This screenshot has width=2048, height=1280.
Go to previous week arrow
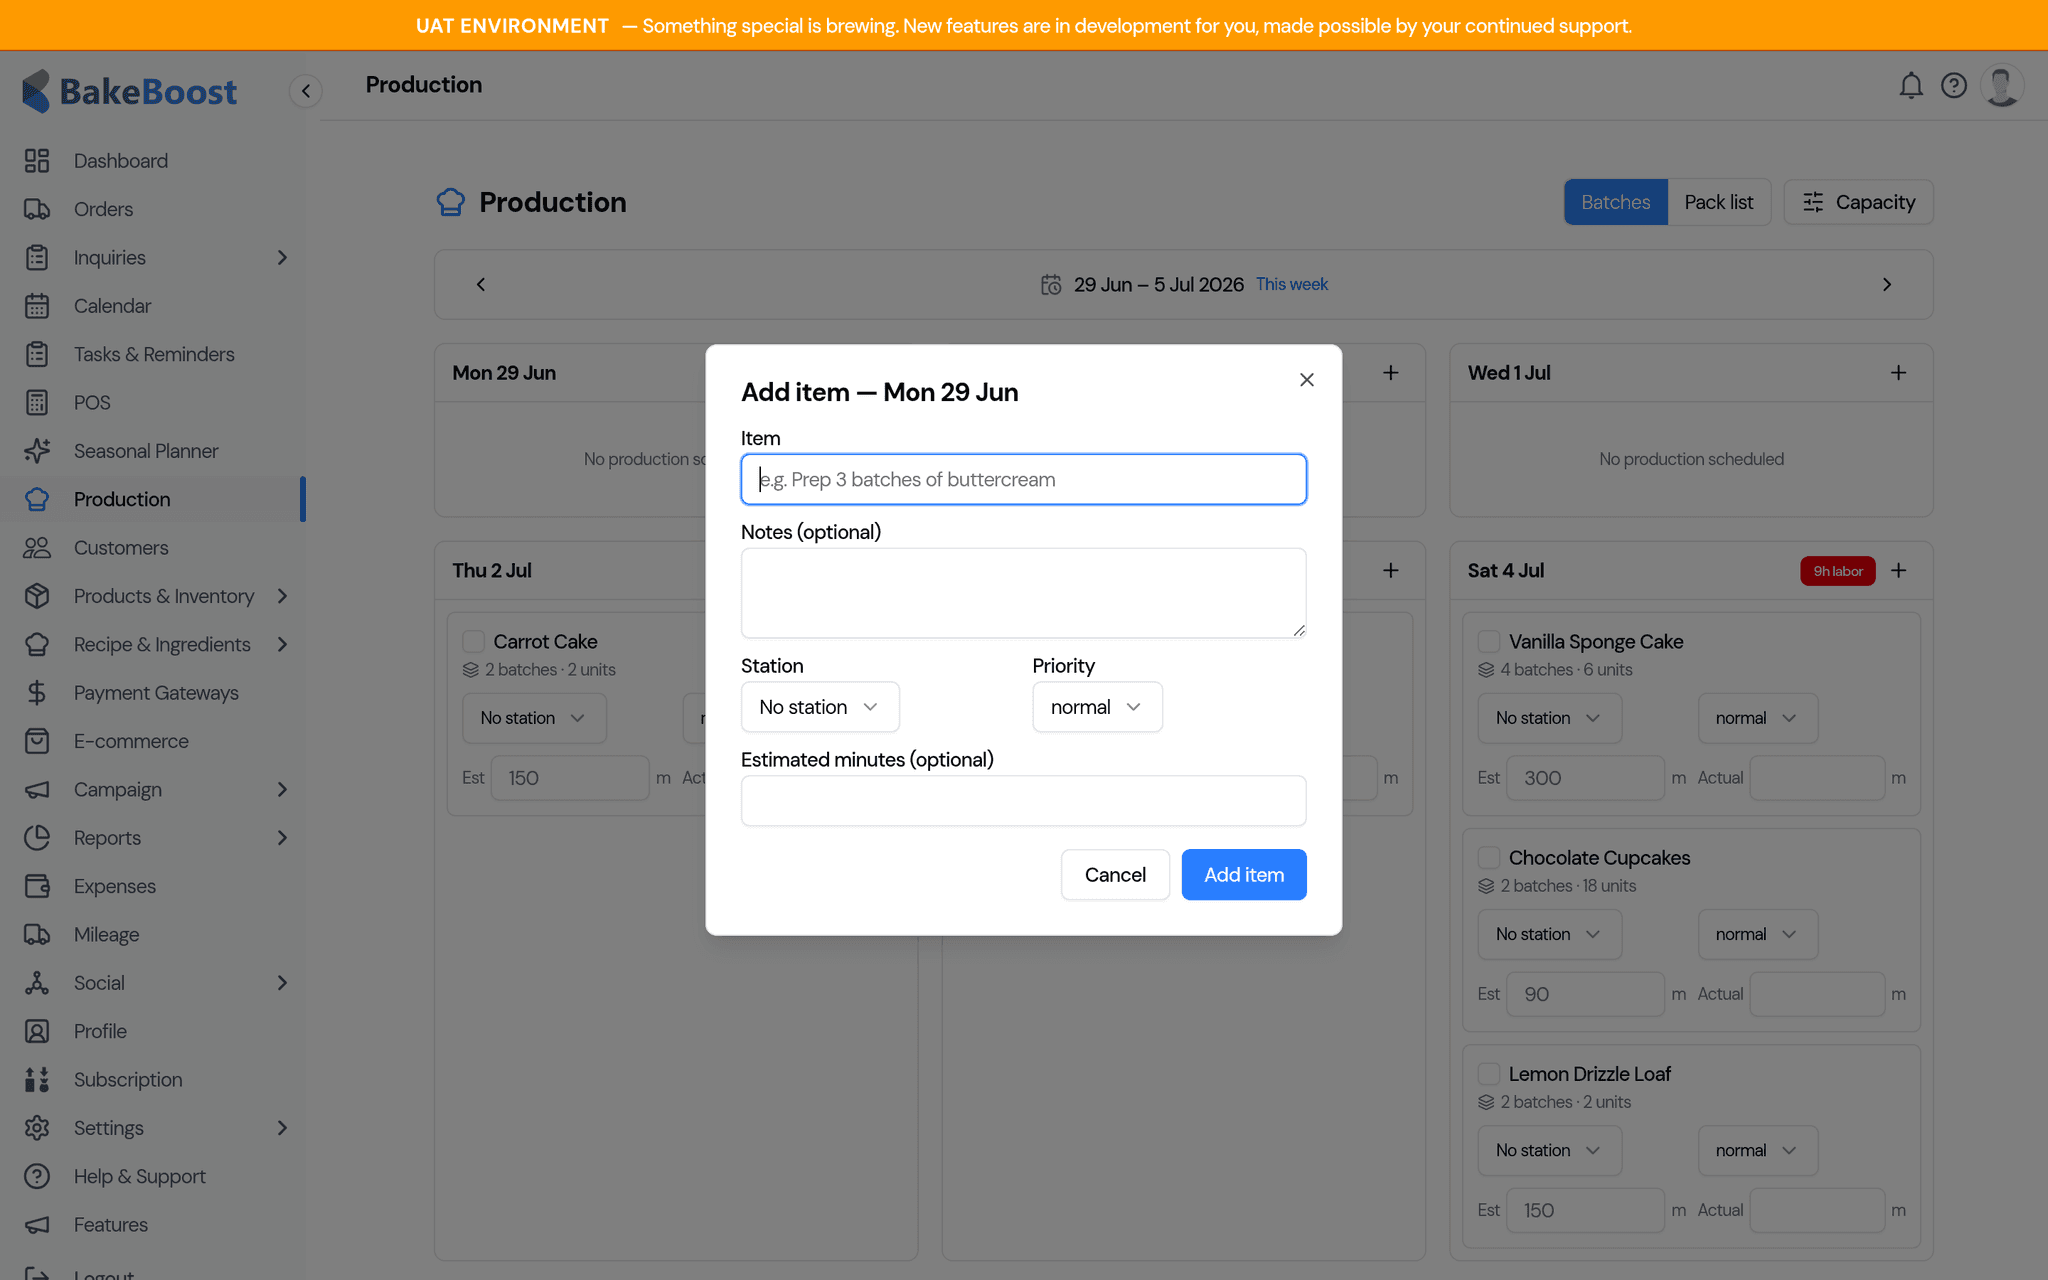481,285
